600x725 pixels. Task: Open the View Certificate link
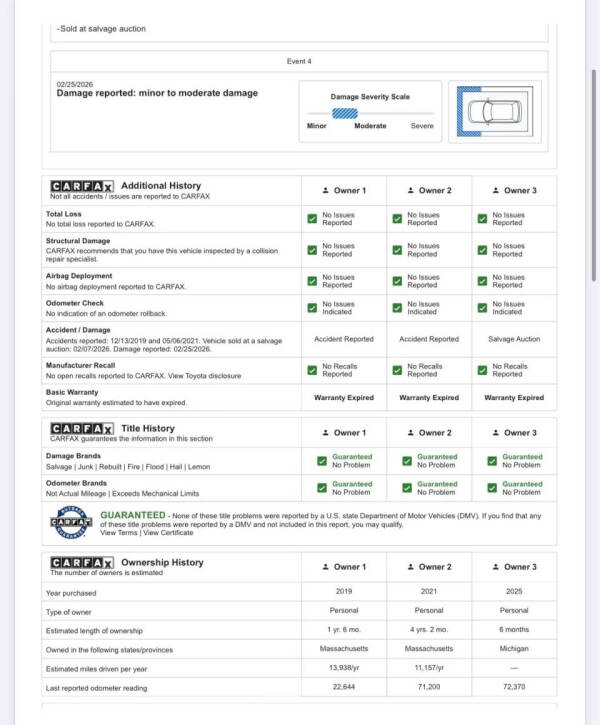pyautogui.click(x=168, y=533)
